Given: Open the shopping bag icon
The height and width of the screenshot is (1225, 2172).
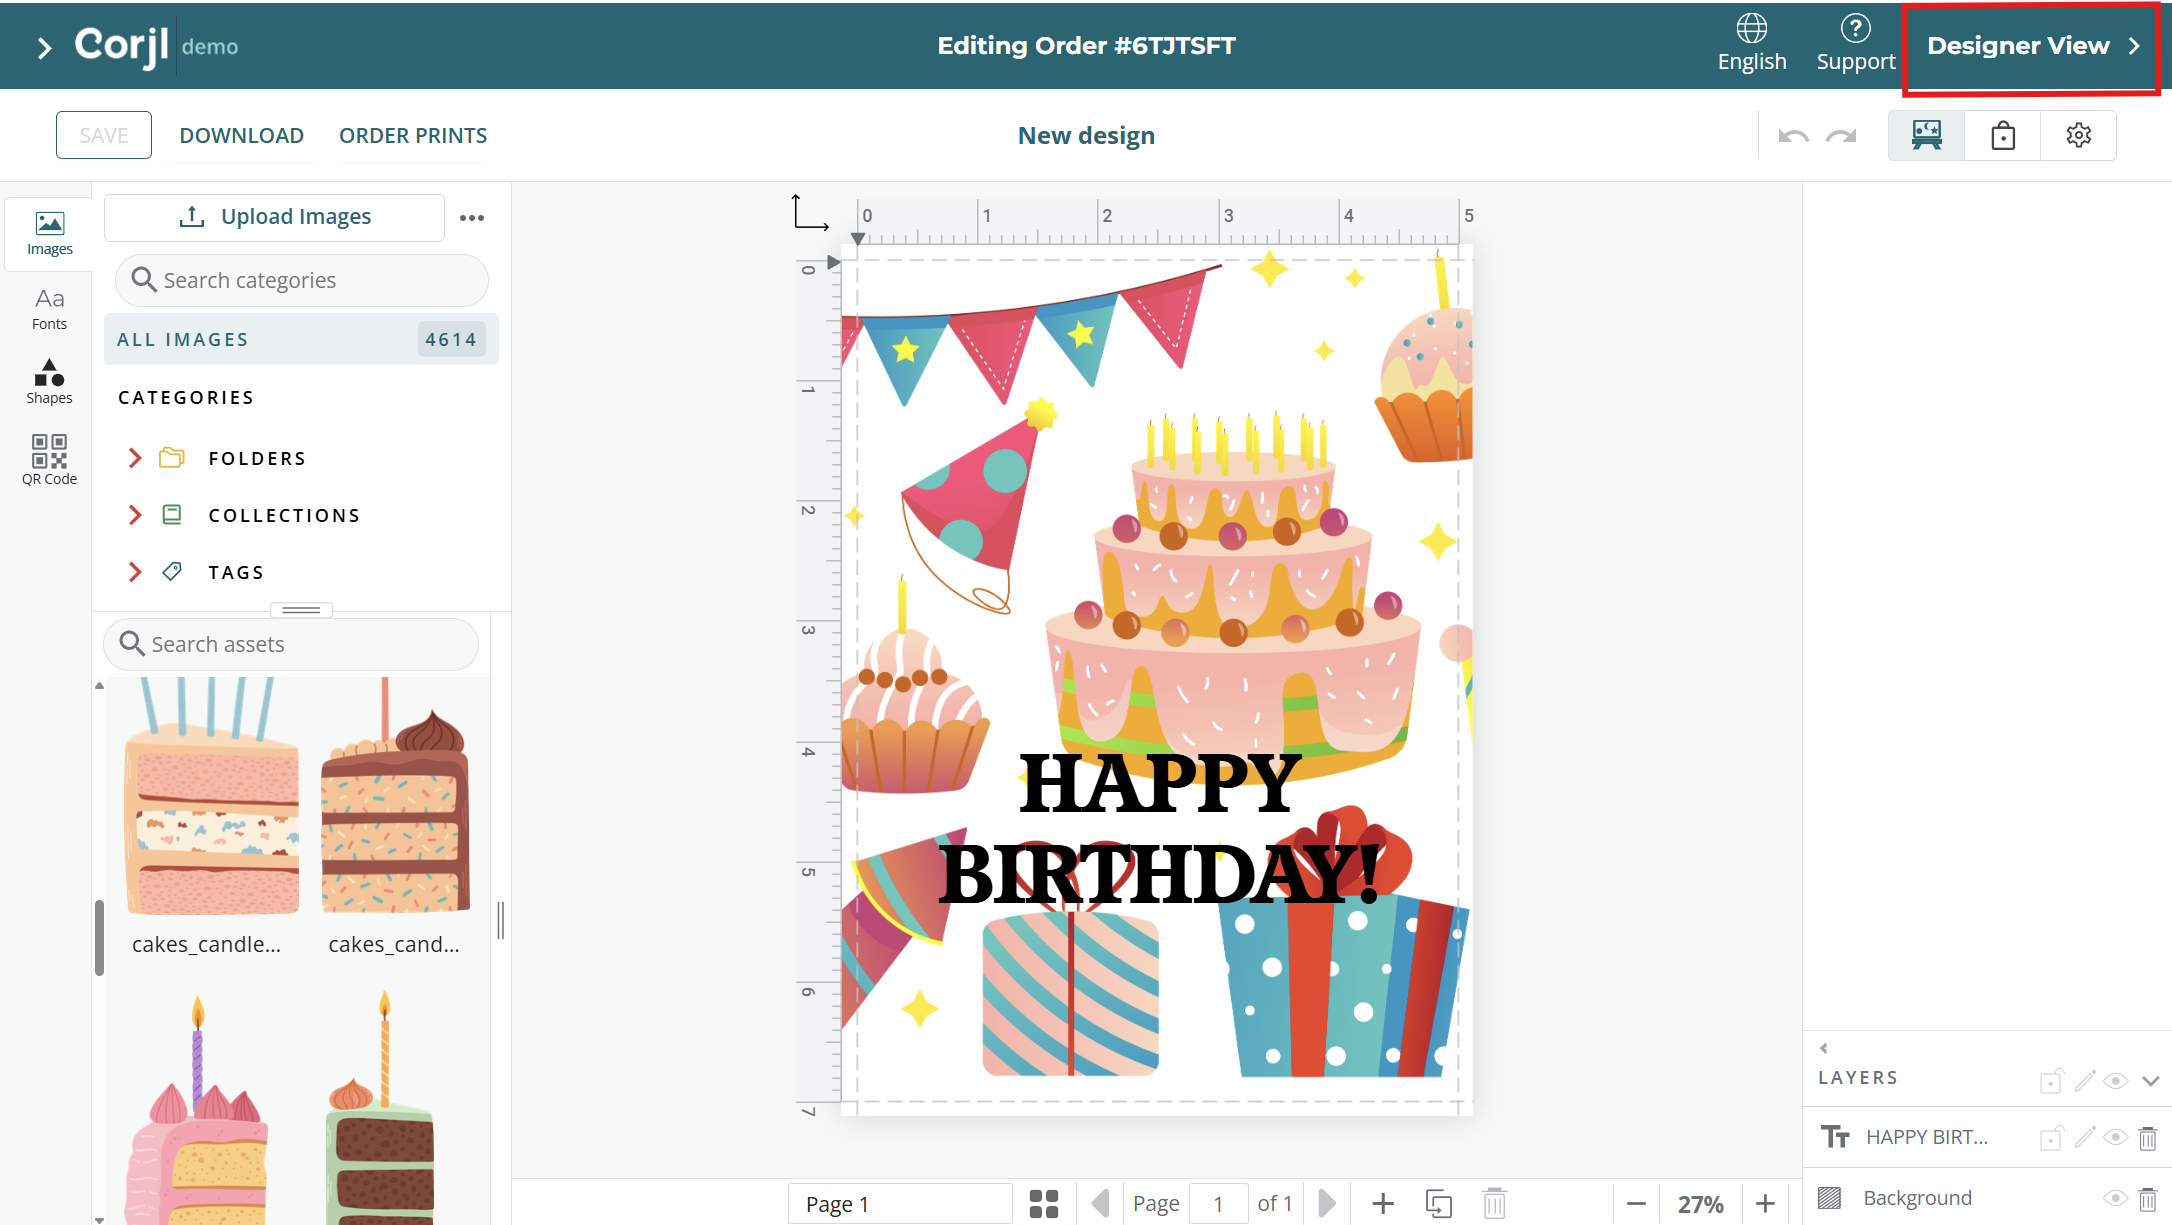Looking at the screenshot, I should point(2002,136).
